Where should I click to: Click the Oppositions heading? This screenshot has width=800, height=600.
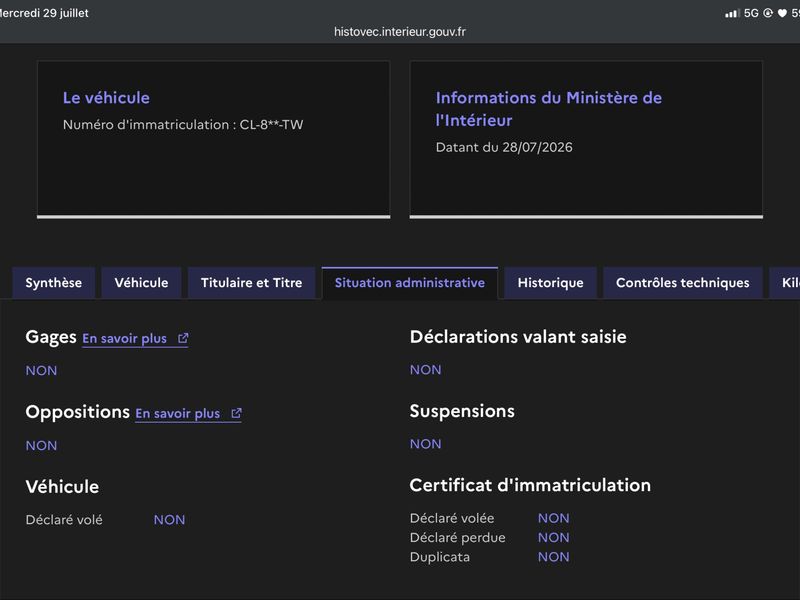pos(78,412)
